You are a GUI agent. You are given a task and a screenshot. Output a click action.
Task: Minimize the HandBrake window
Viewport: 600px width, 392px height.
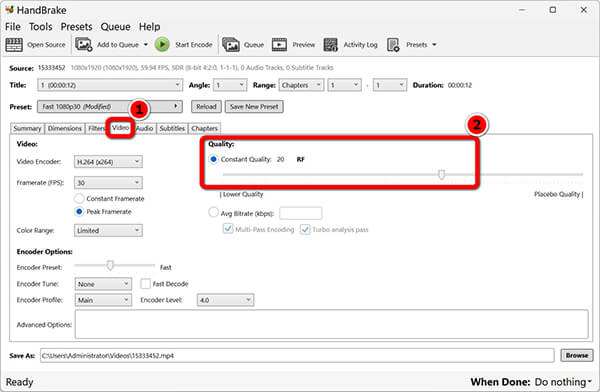[523, 10]
